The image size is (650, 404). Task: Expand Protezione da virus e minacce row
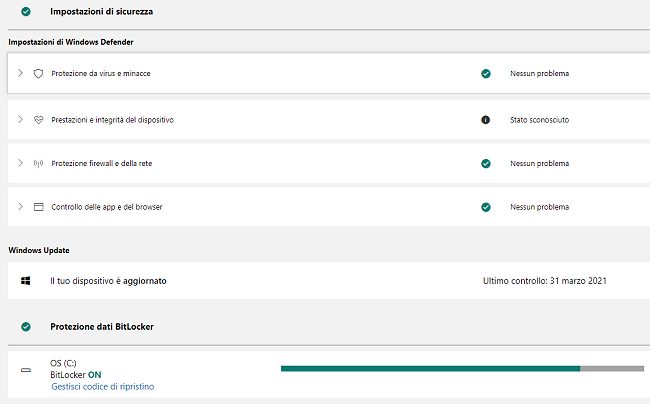20,74
